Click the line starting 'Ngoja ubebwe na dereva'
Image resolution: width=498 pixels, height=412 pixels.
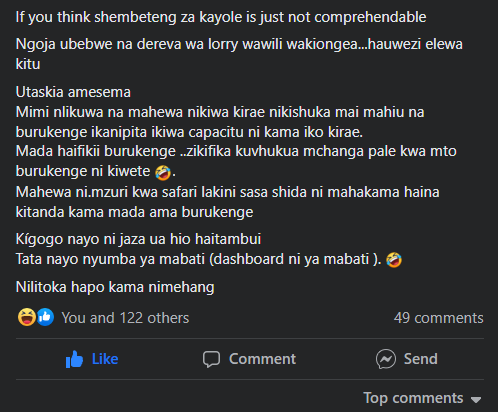239,54
